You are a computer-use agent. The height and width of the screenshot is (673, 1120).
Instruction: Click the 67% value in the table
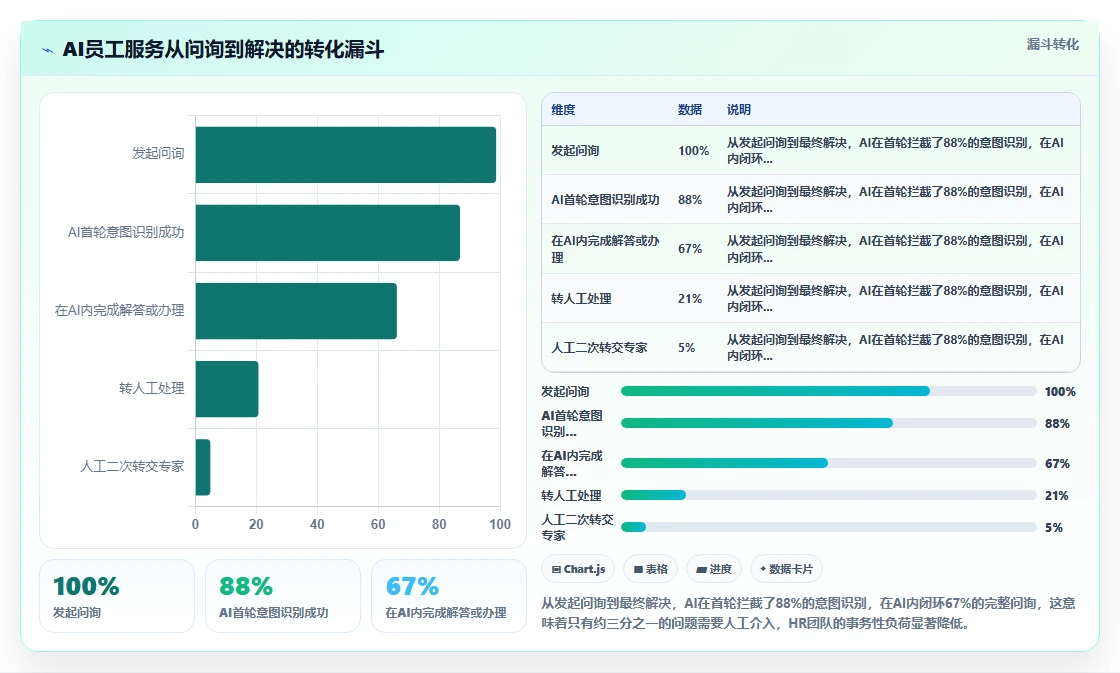pos(690,249)
